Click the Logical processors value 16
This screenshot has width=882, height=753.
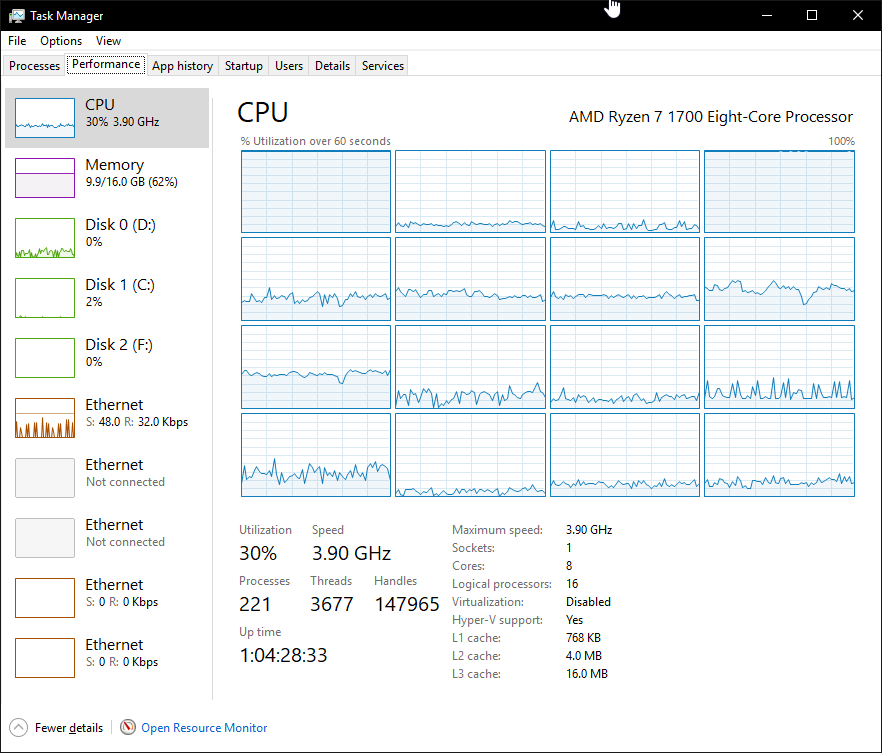[x=572, y=584]
